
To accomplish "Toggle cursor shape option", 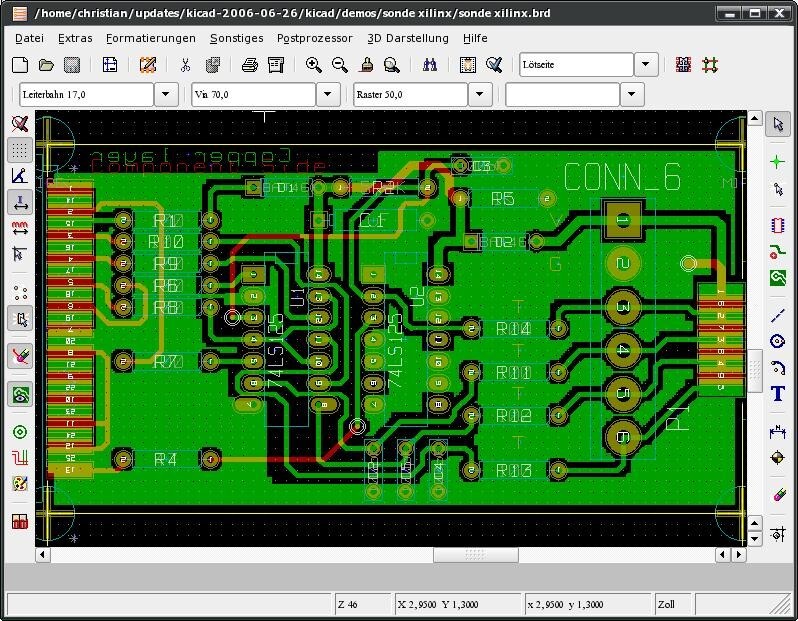I will (x=20, y=253).
